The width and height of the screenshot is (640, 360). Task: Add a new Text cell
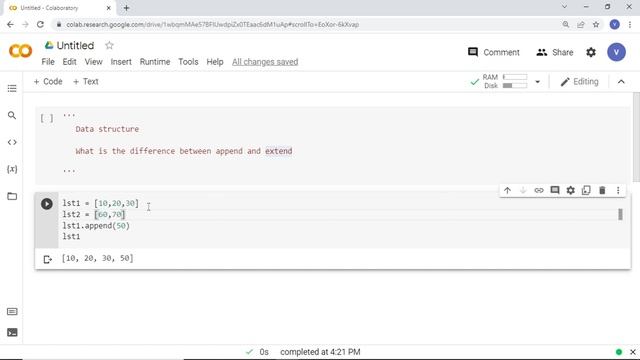click(86, 82)
